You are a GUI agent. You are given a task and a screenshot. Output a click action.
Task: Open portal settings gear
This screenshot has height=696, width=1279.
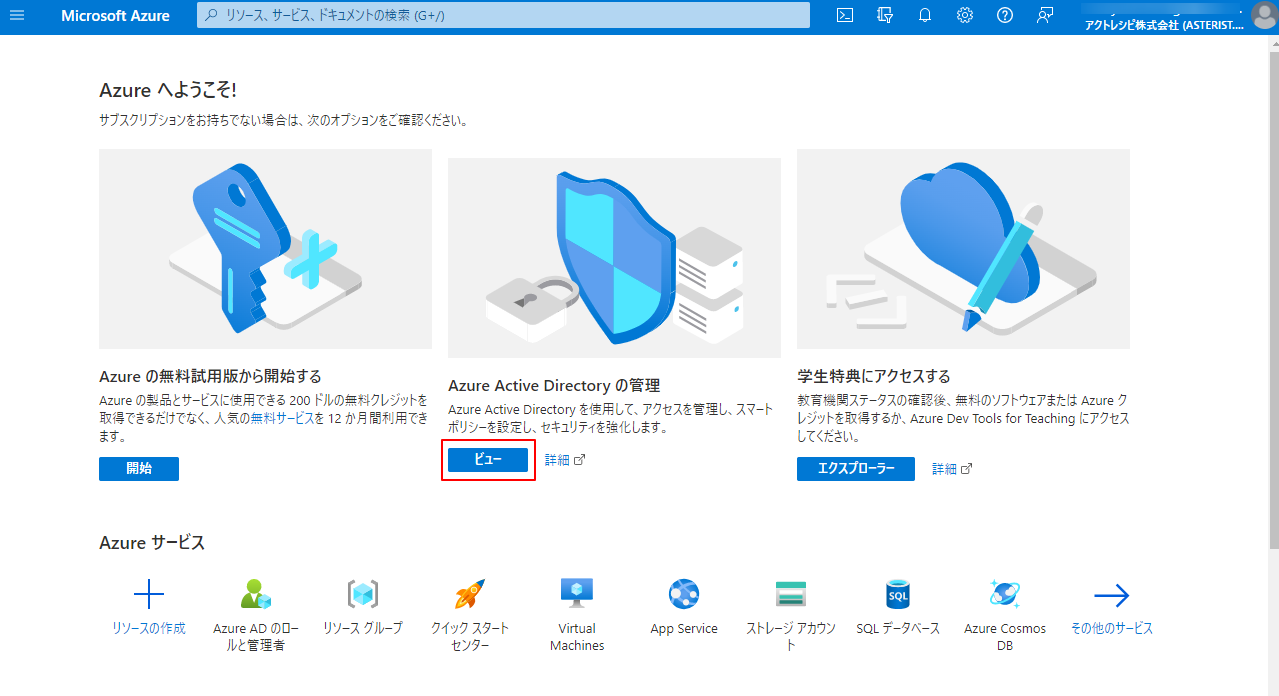tap(965, 15)
